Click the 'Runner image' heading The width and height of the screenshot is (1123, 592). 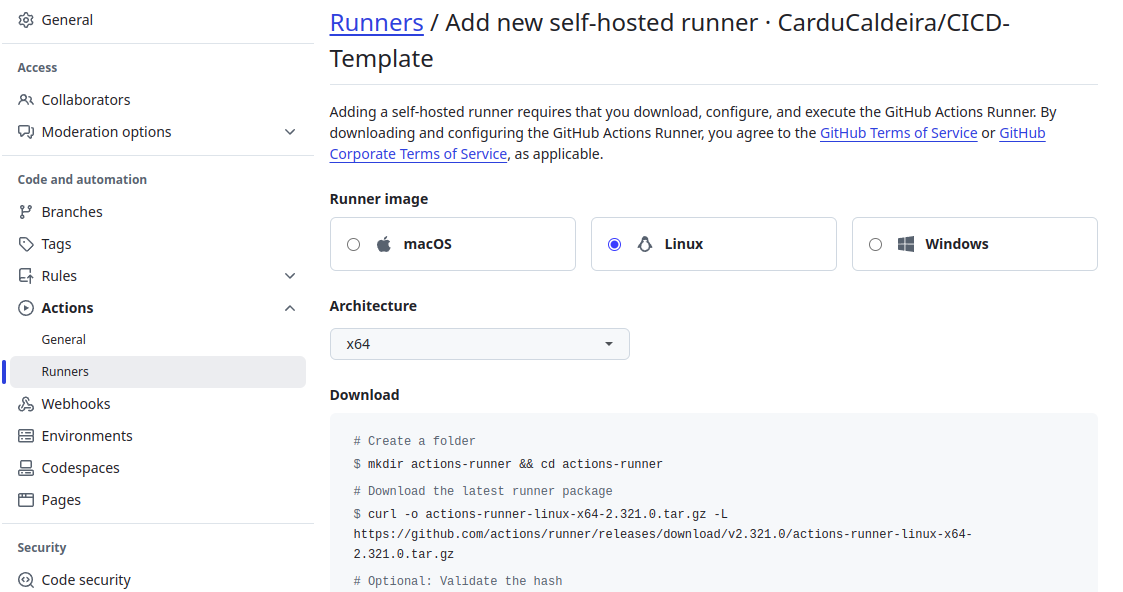point(379,199)
